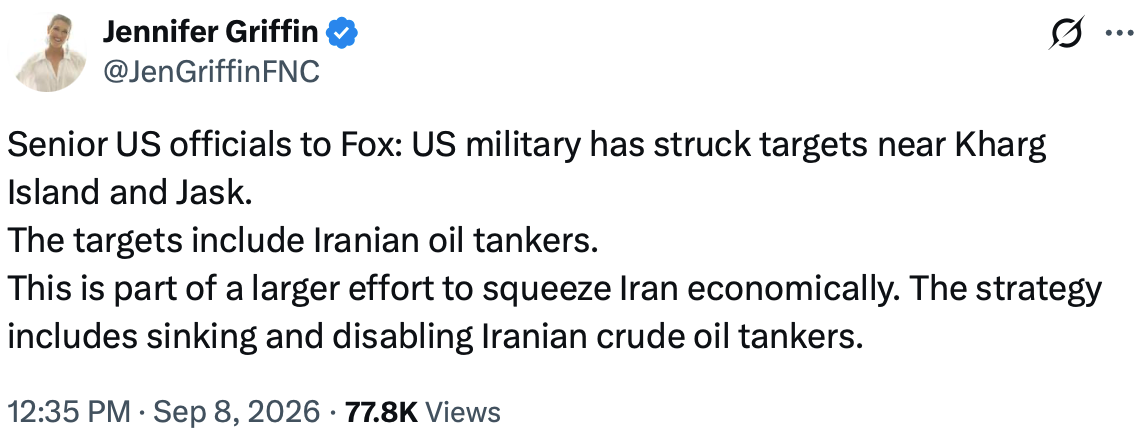
Task: Open the three-dot more options menu
Action: (1119, 33)
